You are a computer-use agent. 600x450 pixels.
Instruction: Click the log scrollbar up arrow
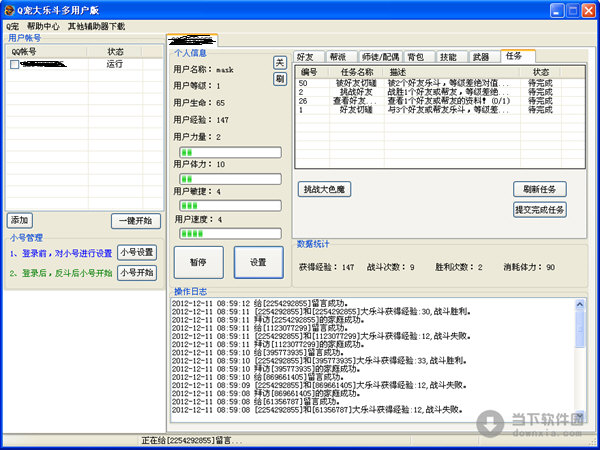click(580, 305)
